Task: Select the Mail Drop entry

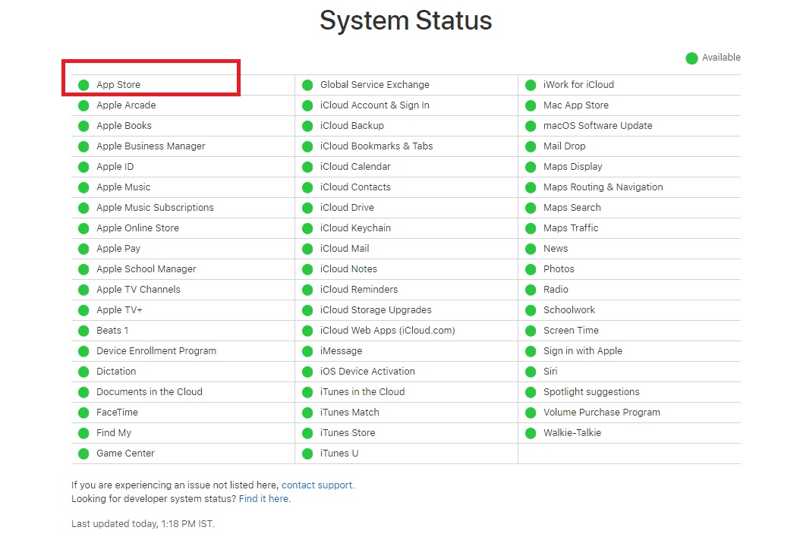Action: click(564, 146)
